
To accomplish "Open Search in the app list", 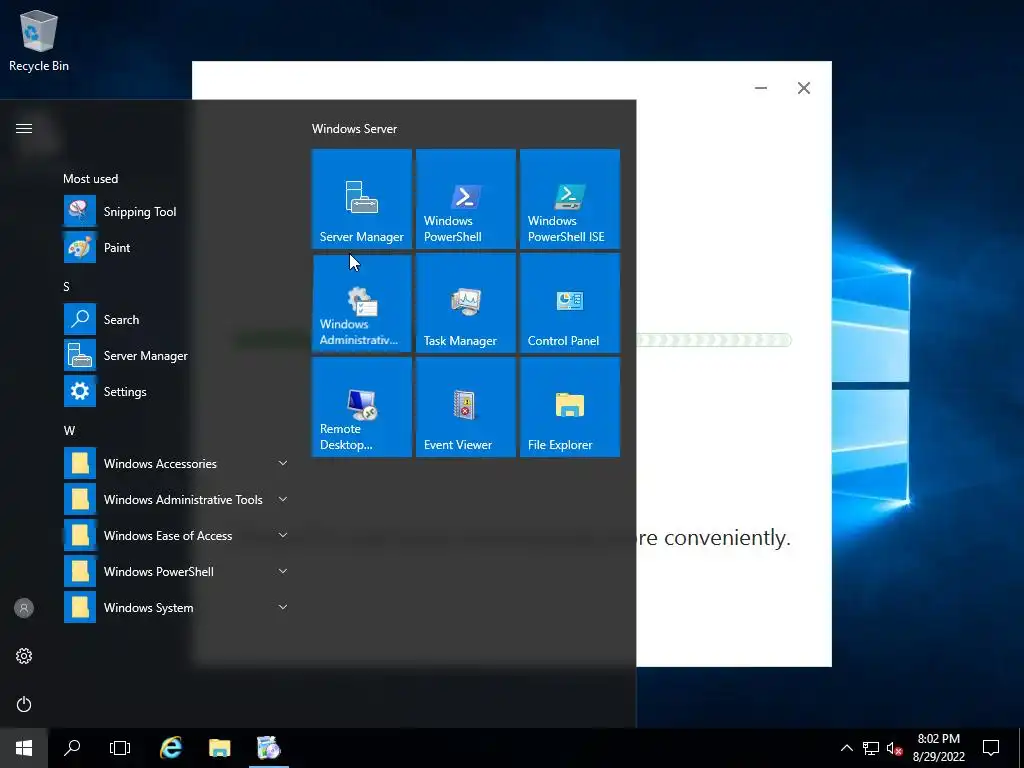I will coord(176,319).
